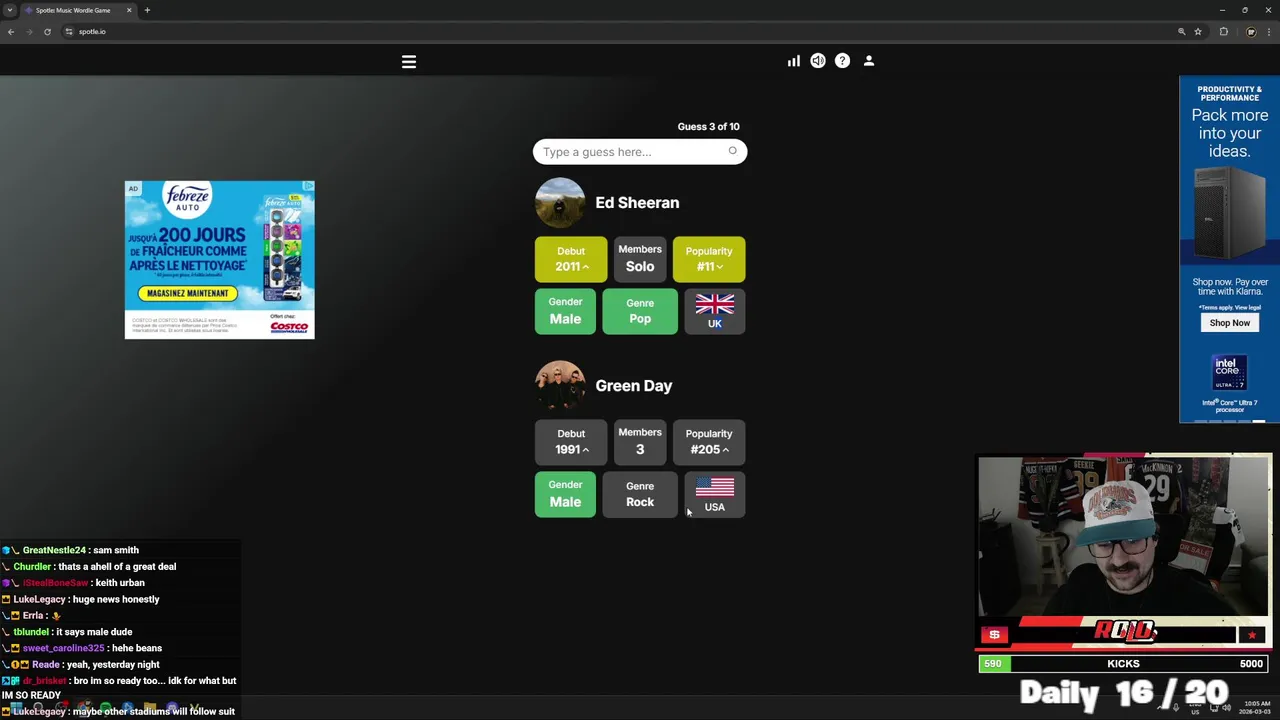This screenshot has width=1280, height=720.
Task: Click the GreatNestle24 sam smith message
Action: [x=72, y=550]
